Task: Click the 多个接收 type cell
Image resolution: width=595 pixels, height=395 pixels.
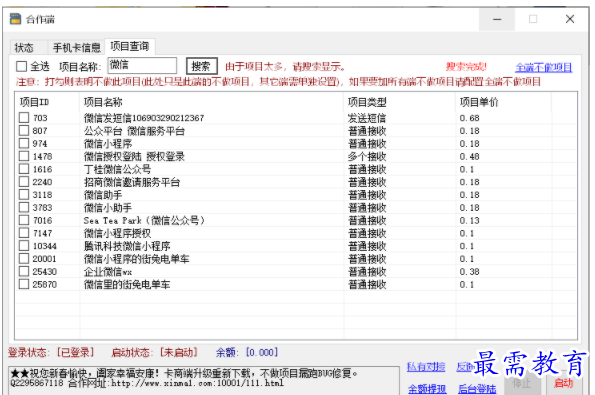Action: point(367,156)
